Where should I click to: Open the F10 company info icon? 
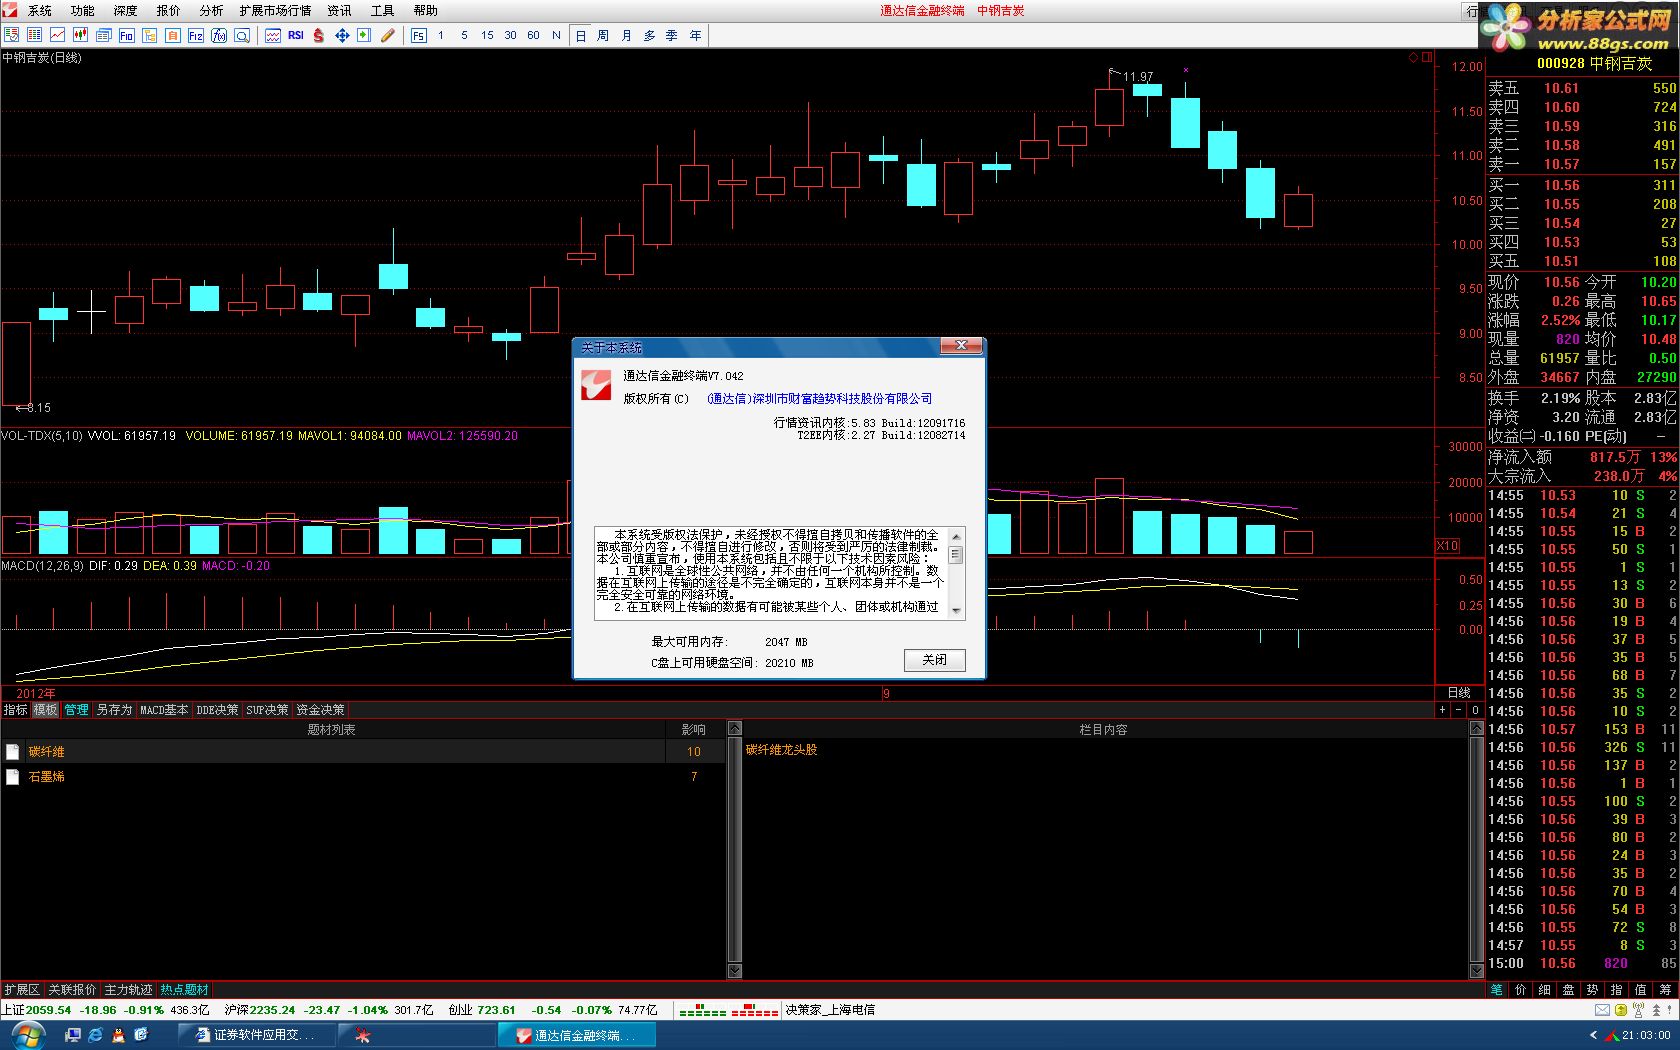pyautogui.click(x=126, y=35)
